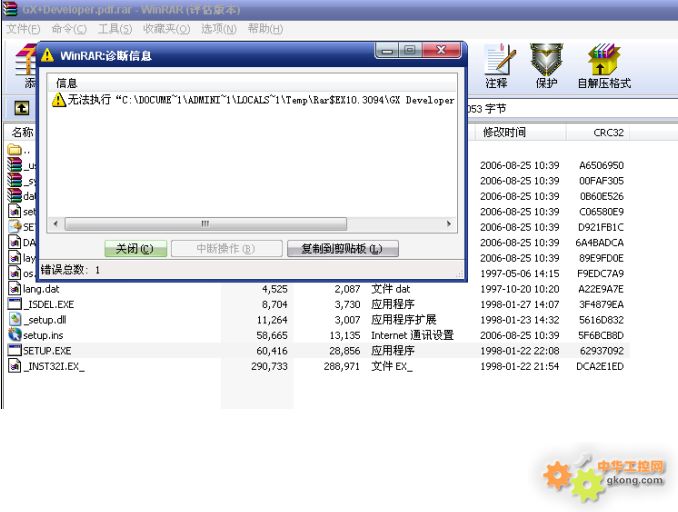Click the lang.dat file name

(x=42, y=289)
